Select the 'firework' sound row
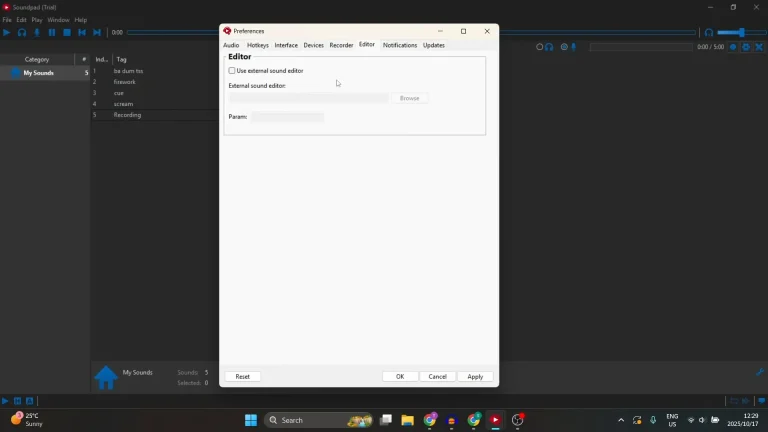The image size is (768, 432). coord(155,82)
